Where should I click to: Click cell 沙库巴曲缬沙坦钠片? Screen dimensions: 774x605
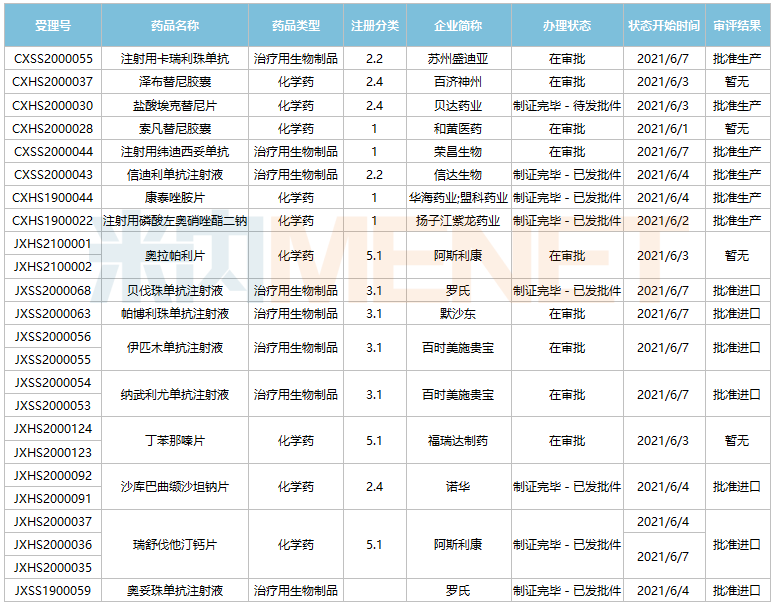175,487
